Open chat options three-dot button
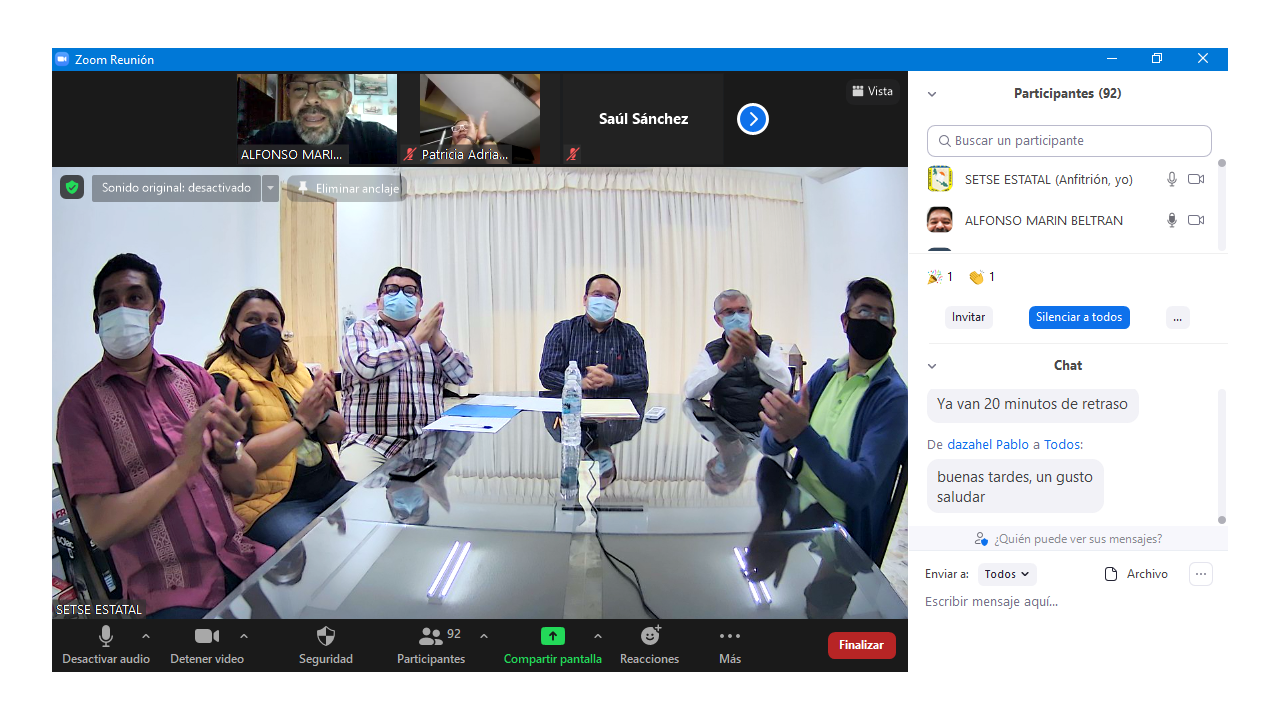Image resolution: width=1280 pixels, height=720 pixels. [x=1201, y=574]
